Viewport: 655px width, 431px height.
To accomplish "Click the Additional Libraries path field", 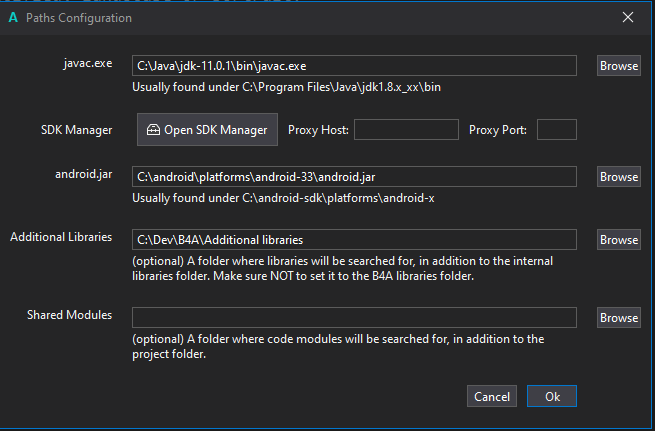I will 354,240.
